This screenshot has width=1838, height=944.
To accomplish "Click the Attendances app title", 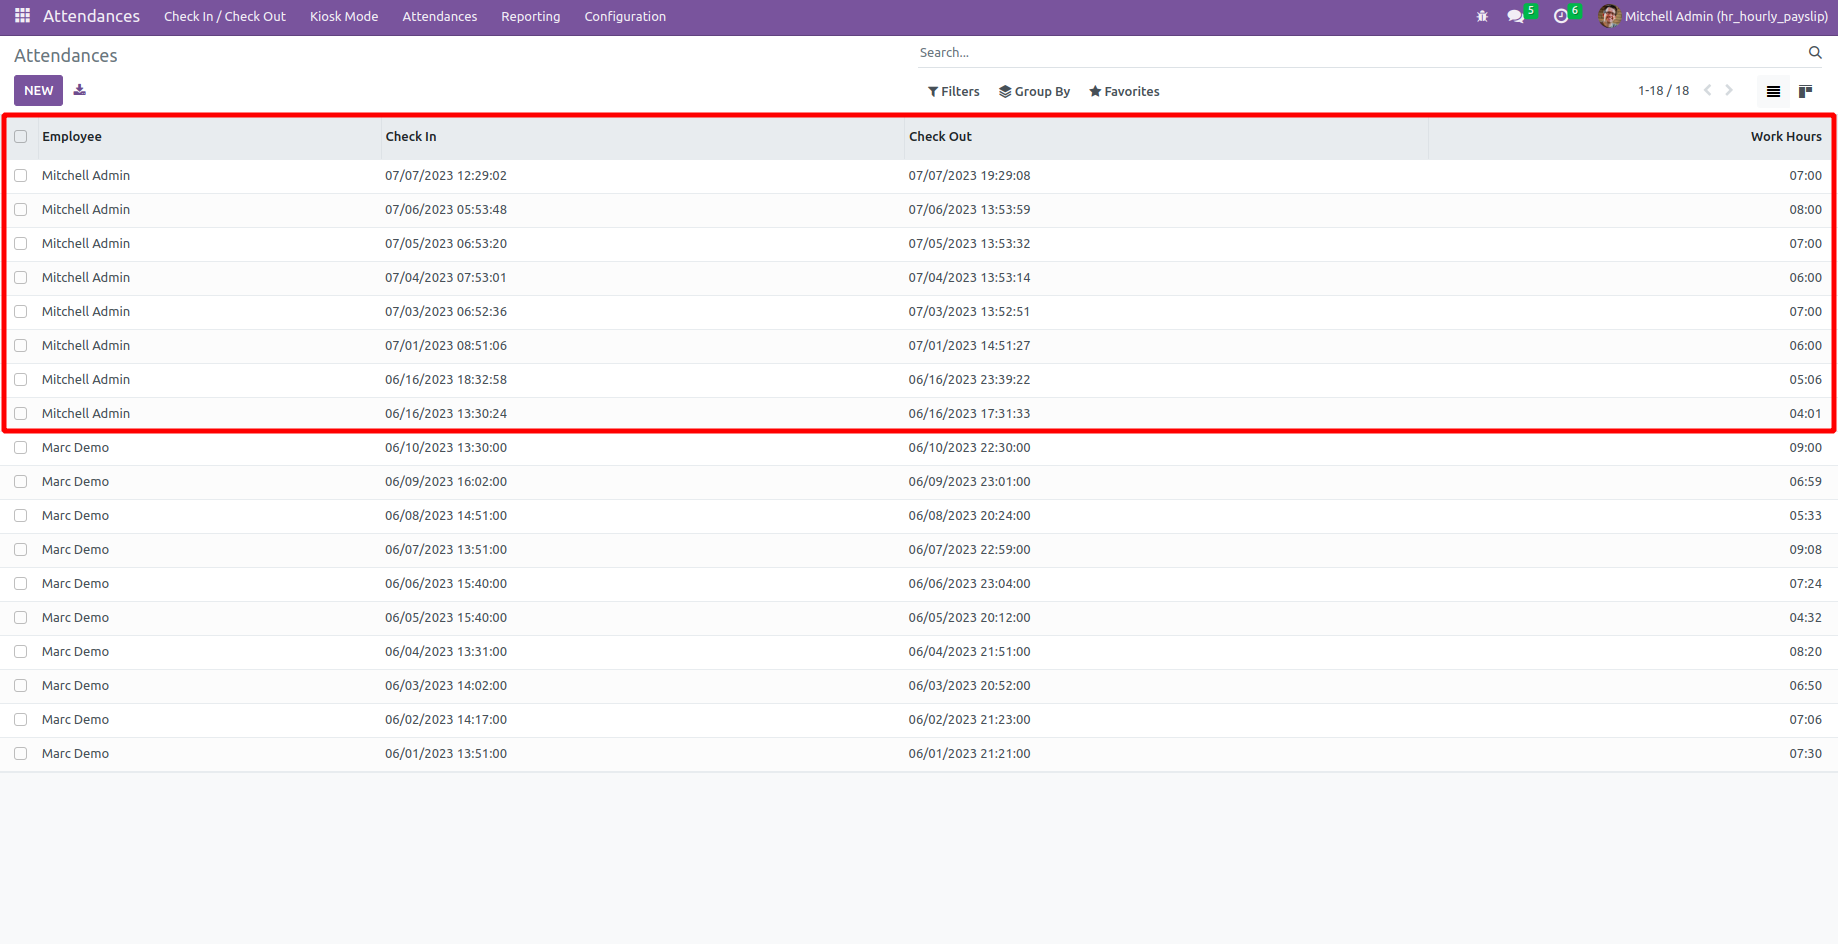I will [x=91, y=16].
